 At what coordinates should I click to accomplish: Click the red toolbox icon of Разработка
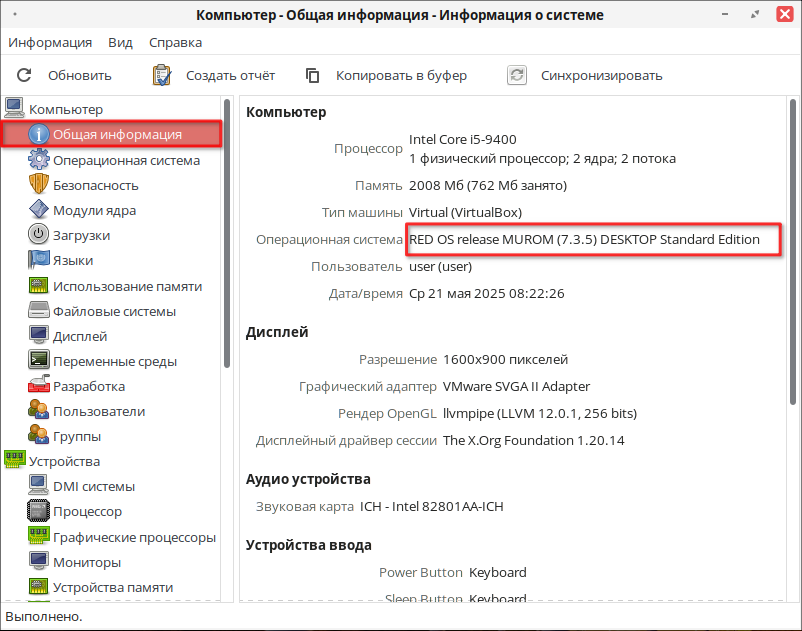pyautogui.click(x=38, y=386)
